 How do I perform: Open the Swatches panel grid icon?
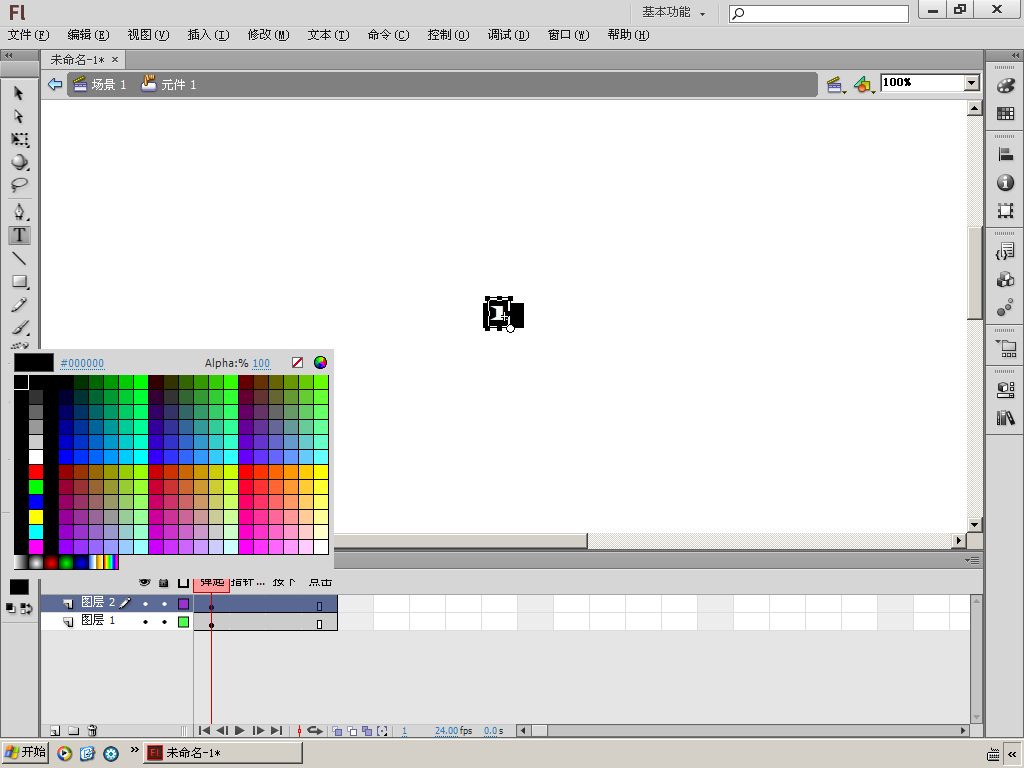(1006, 114)
